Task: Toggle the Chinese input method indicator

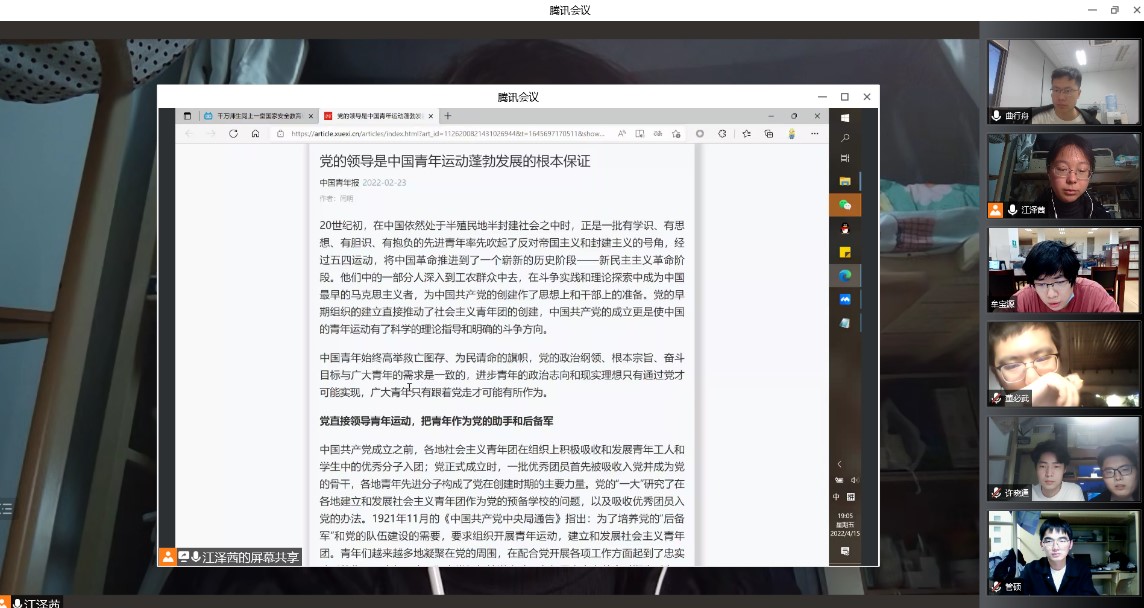Action: (837, 497)
